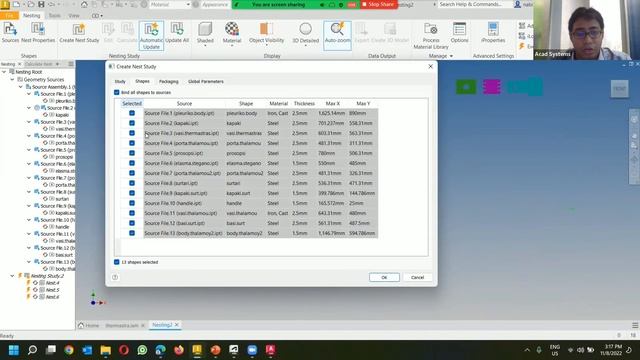Open Opera browser from taskbar
This screenshot has height=360, width=640.
point(124,350)
